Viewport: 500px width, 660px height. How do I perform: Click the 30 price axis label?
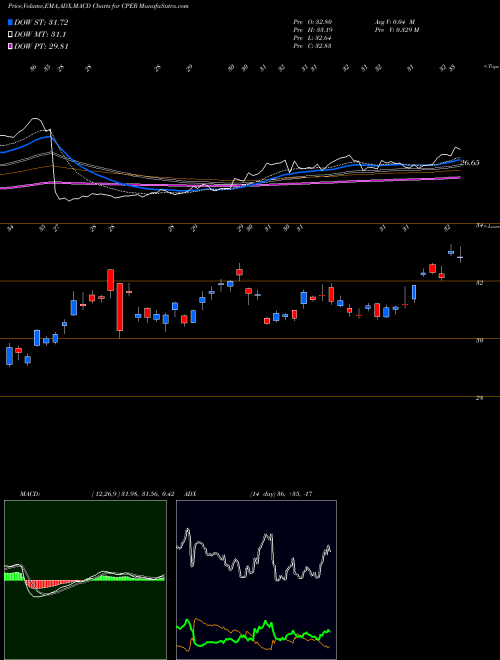point(479,341)
